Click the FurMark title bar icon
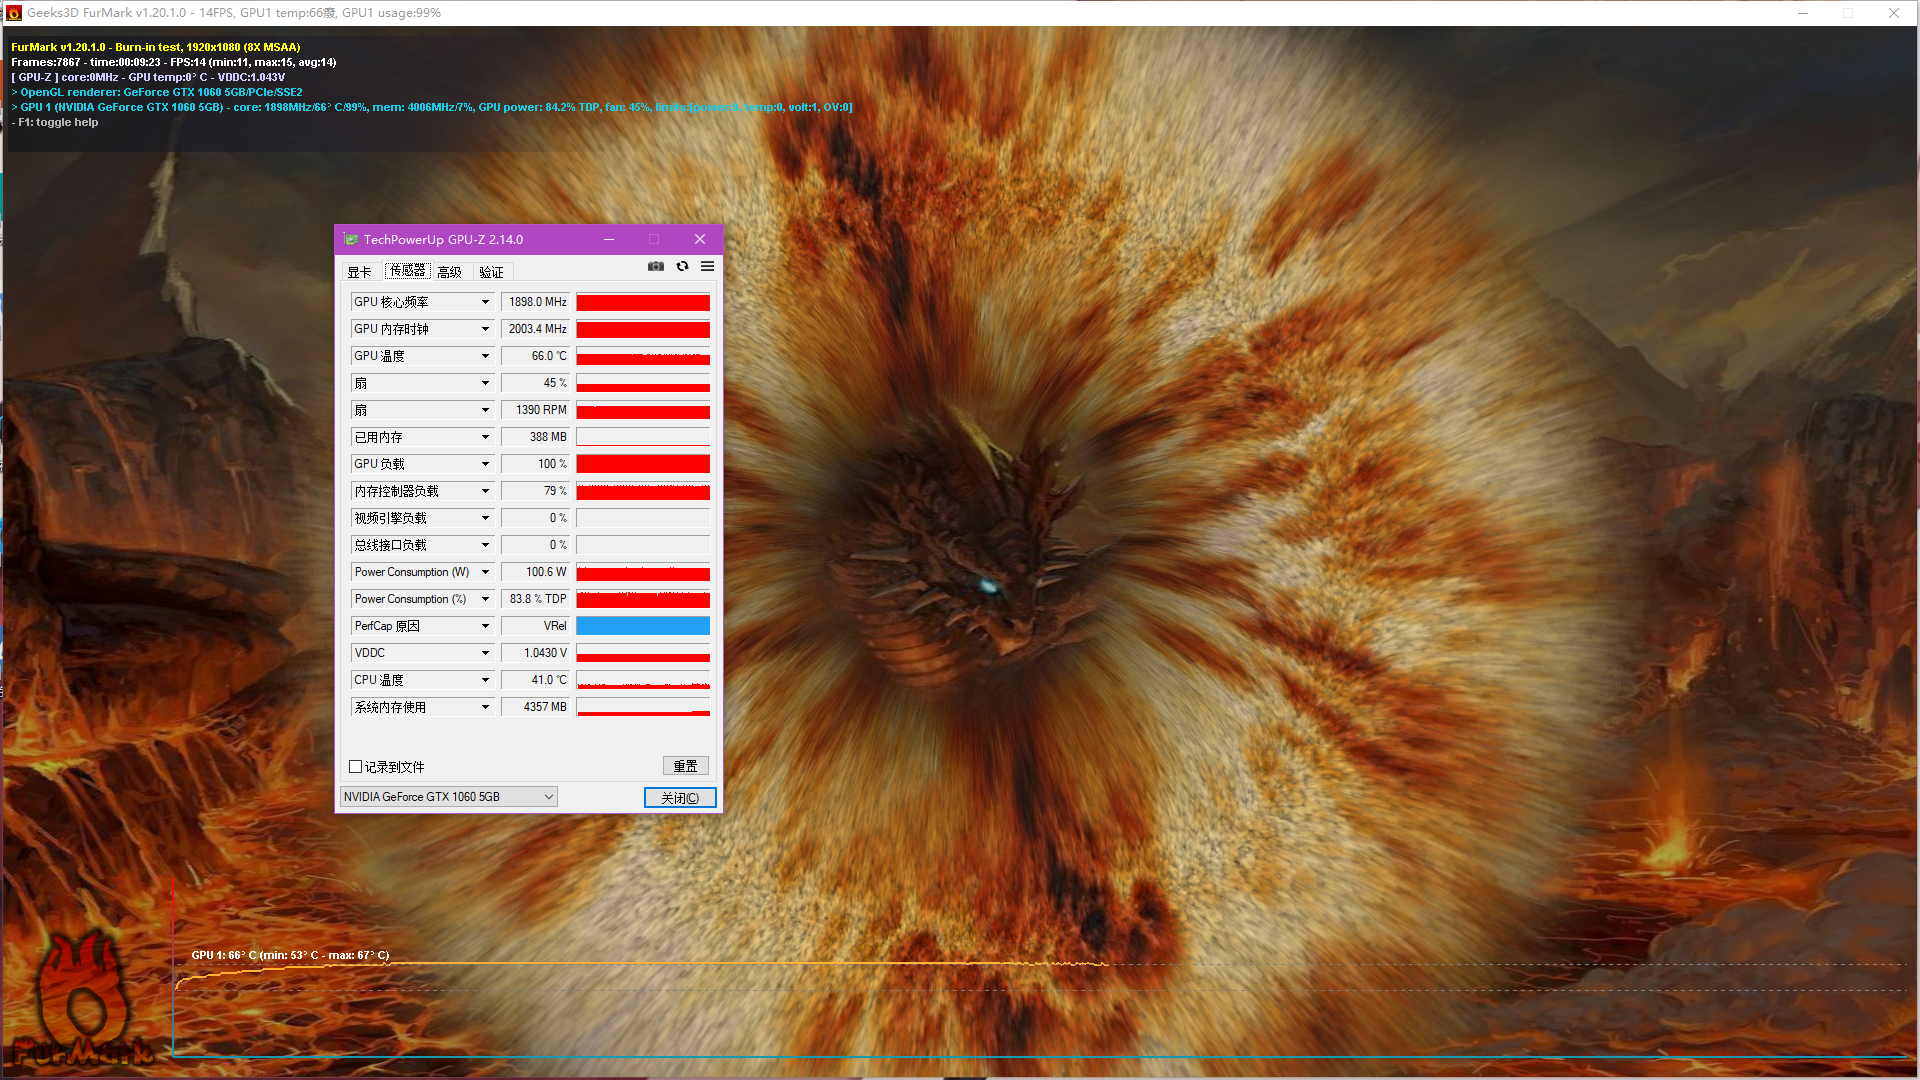1920x1080 pixels. tap(14, 13)
